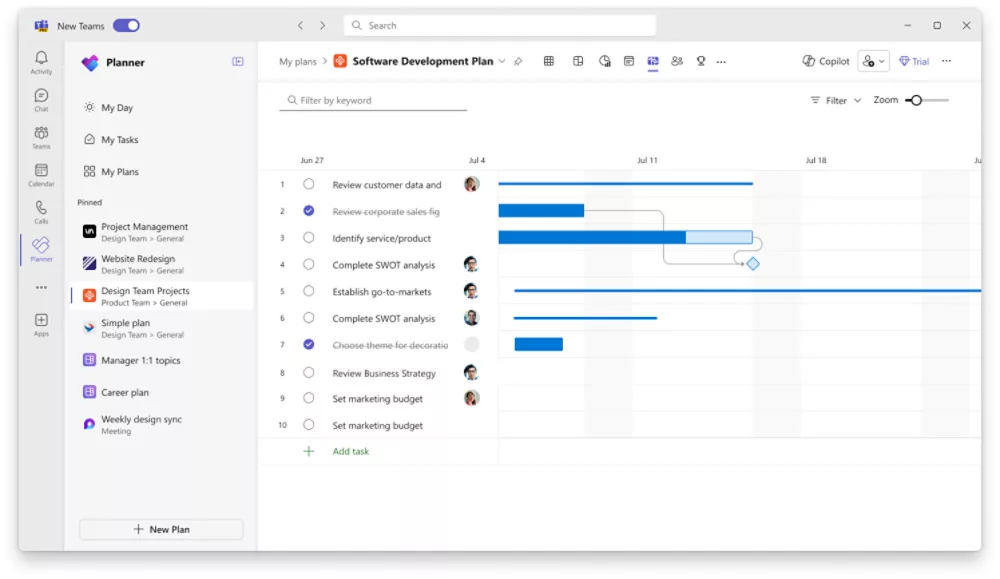Open the Apps store in the sidebar

[41, 324]
